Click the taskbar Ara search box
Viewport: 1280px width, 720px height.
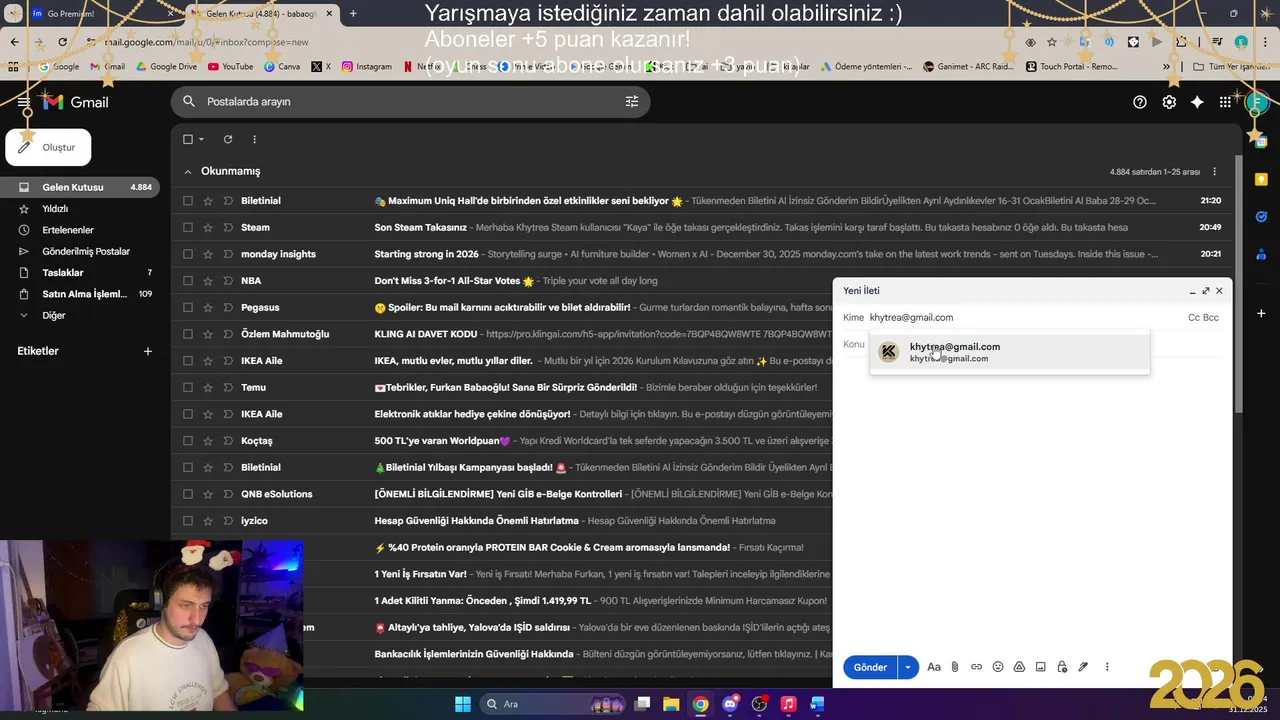click(554, 704)
